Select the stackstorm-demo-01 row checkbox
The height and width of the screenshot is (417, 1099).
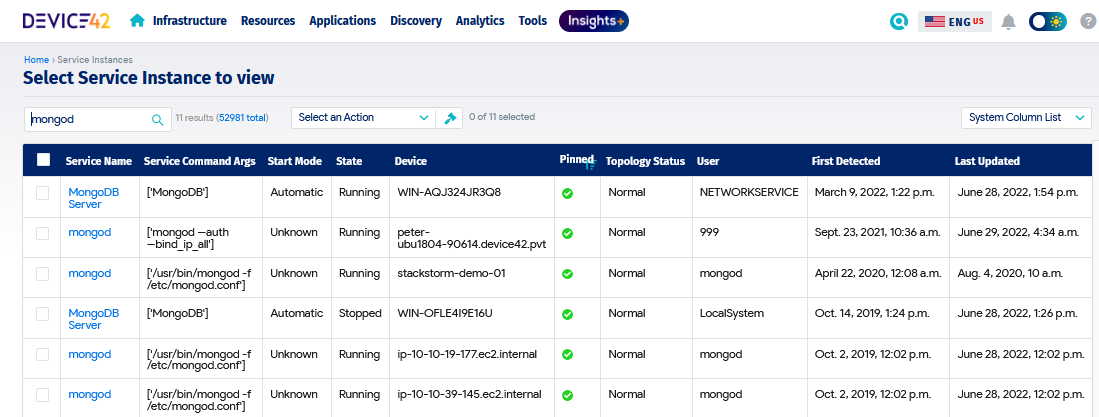43,273
